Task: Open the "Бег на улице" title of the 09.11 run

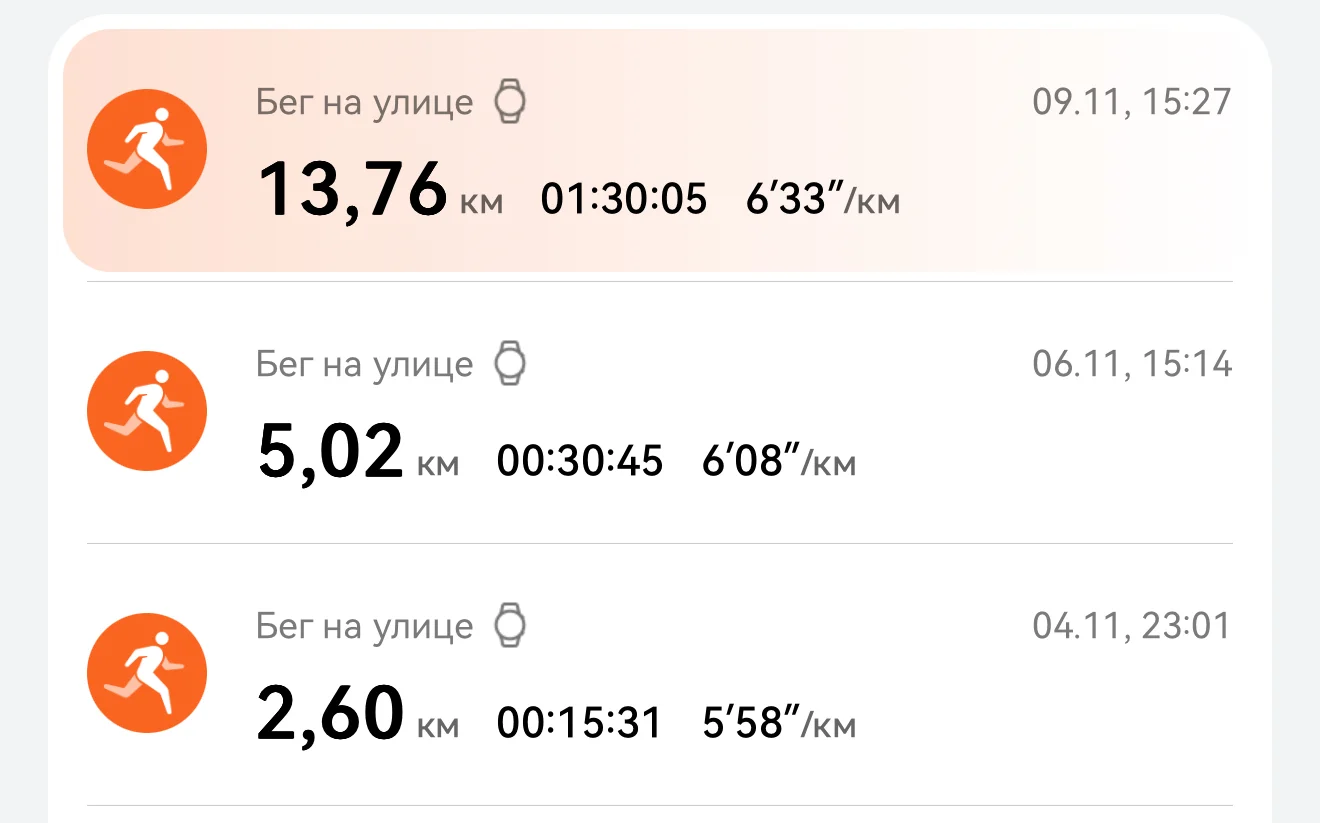Action: pos(364,102)
